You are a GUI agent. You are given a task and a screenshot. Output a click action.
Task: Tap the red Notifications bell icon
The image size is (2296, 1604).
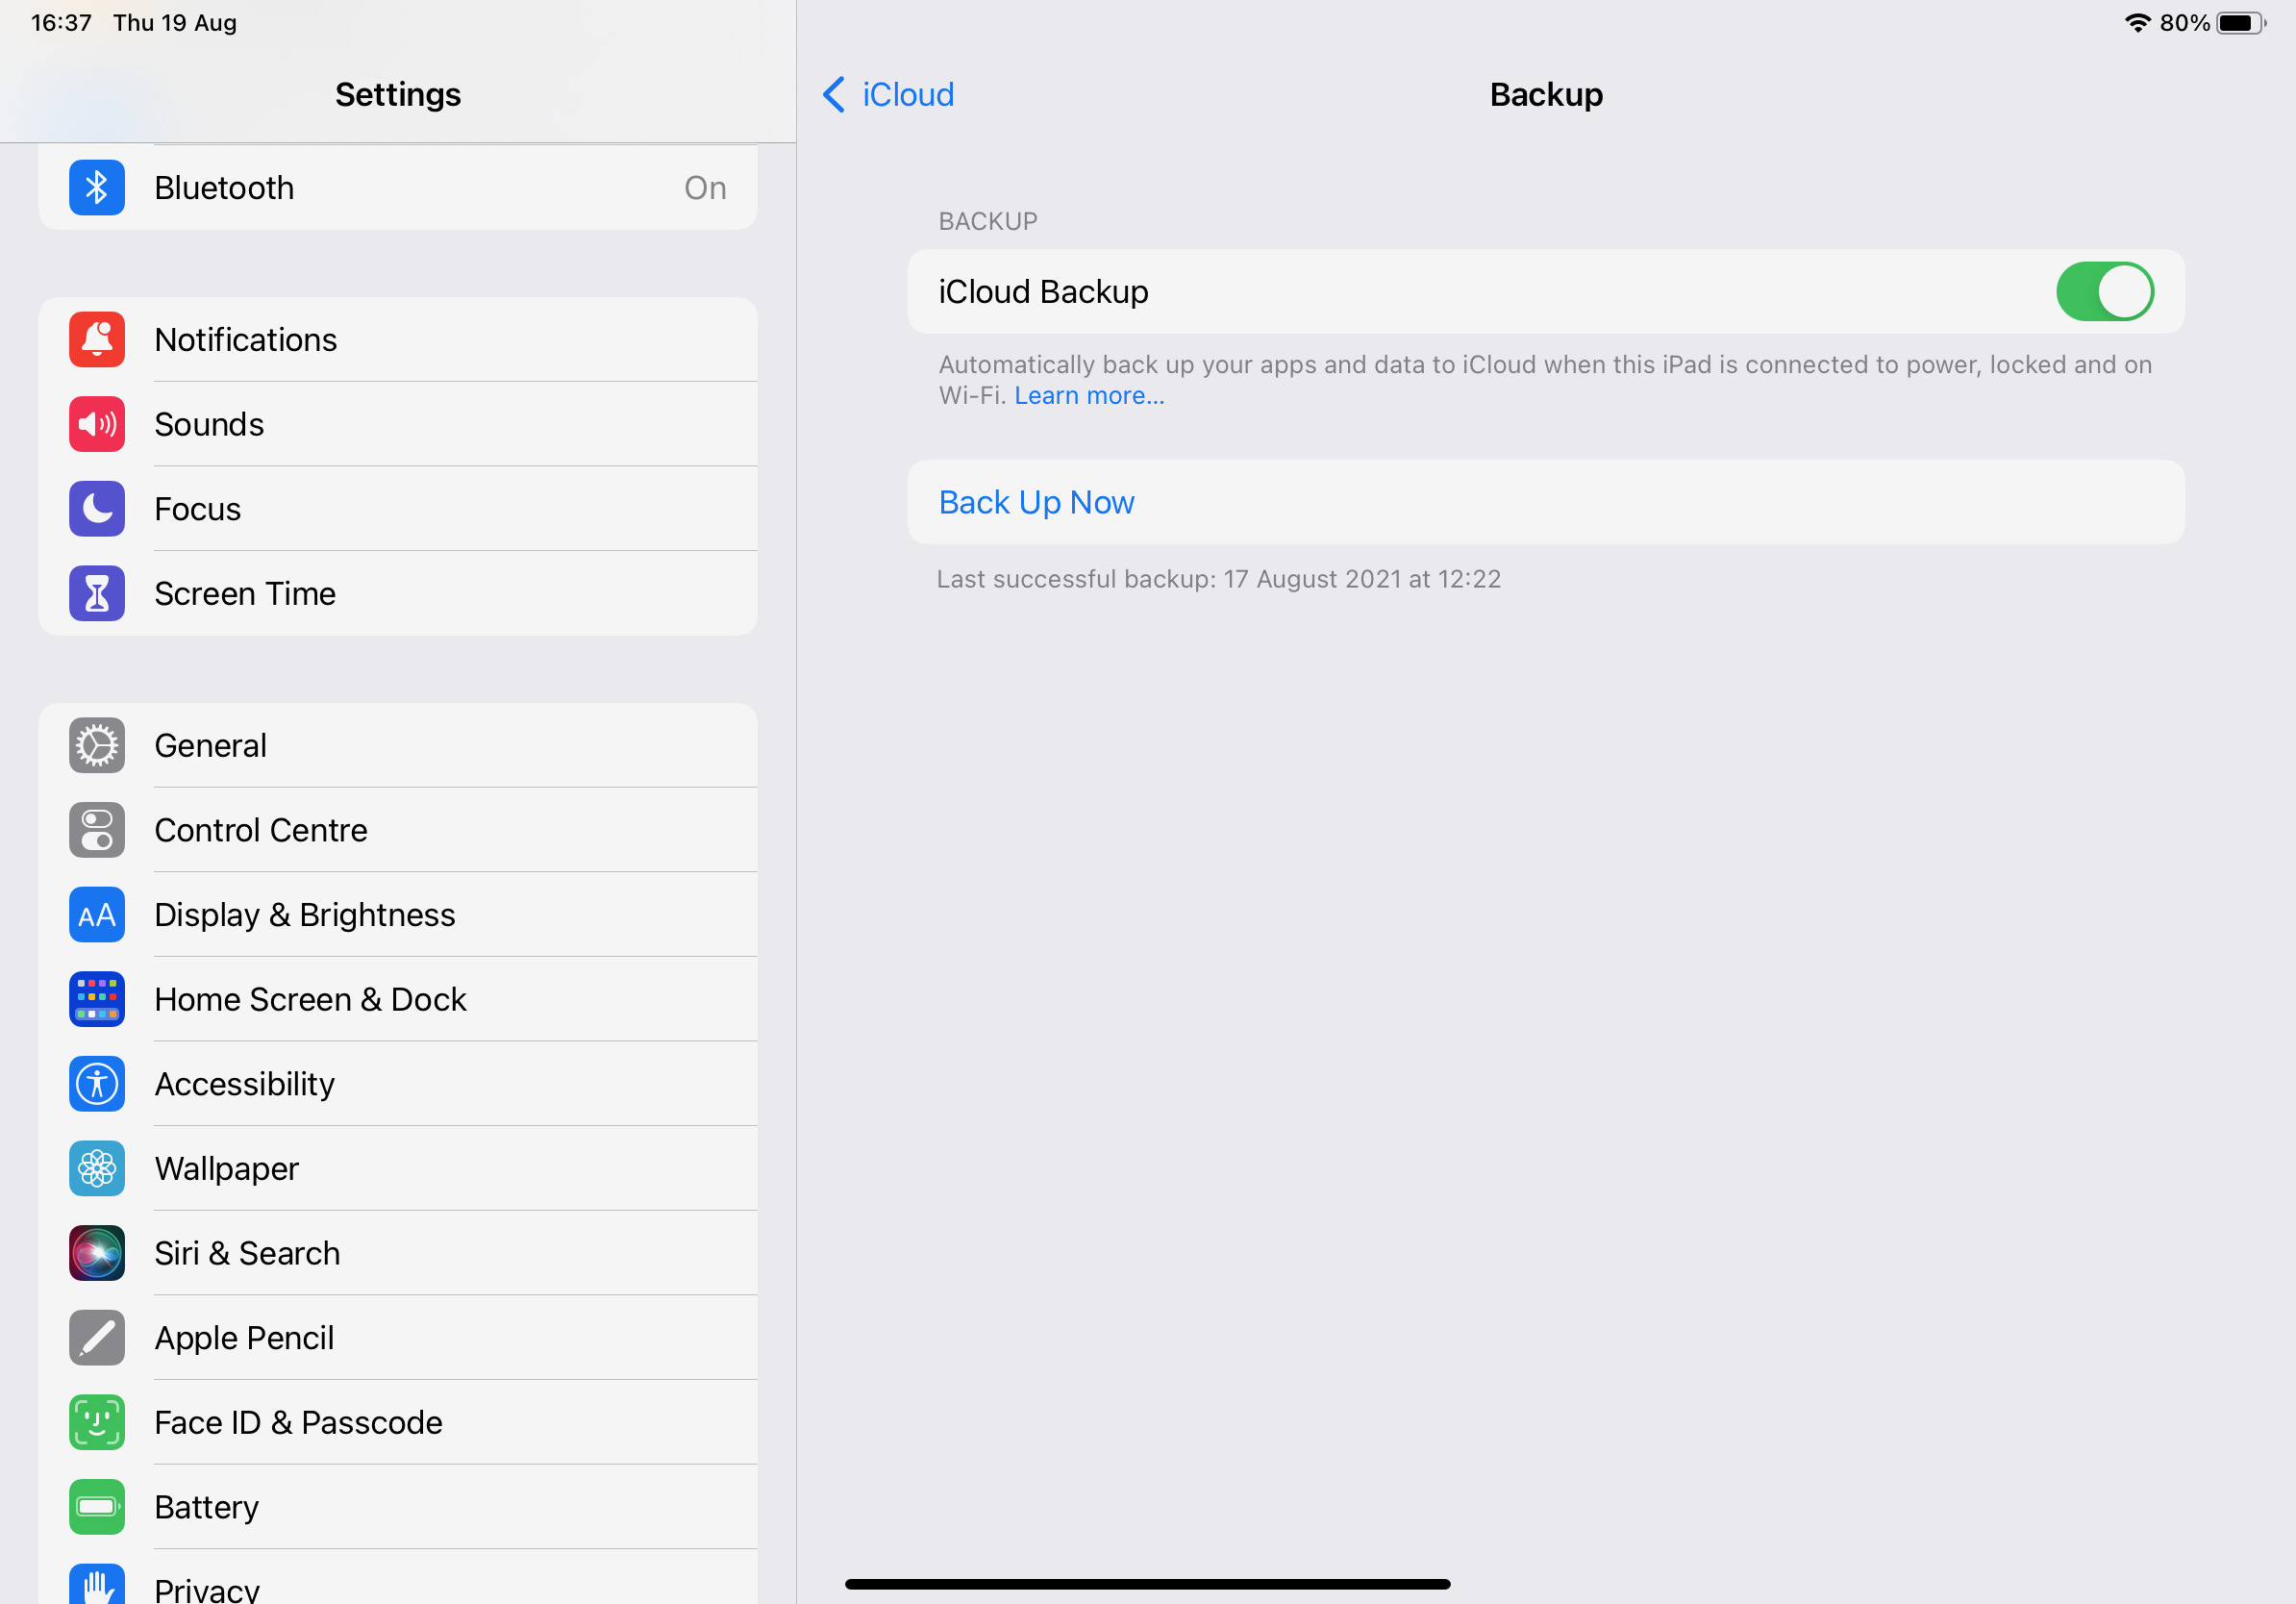(97, 339)
